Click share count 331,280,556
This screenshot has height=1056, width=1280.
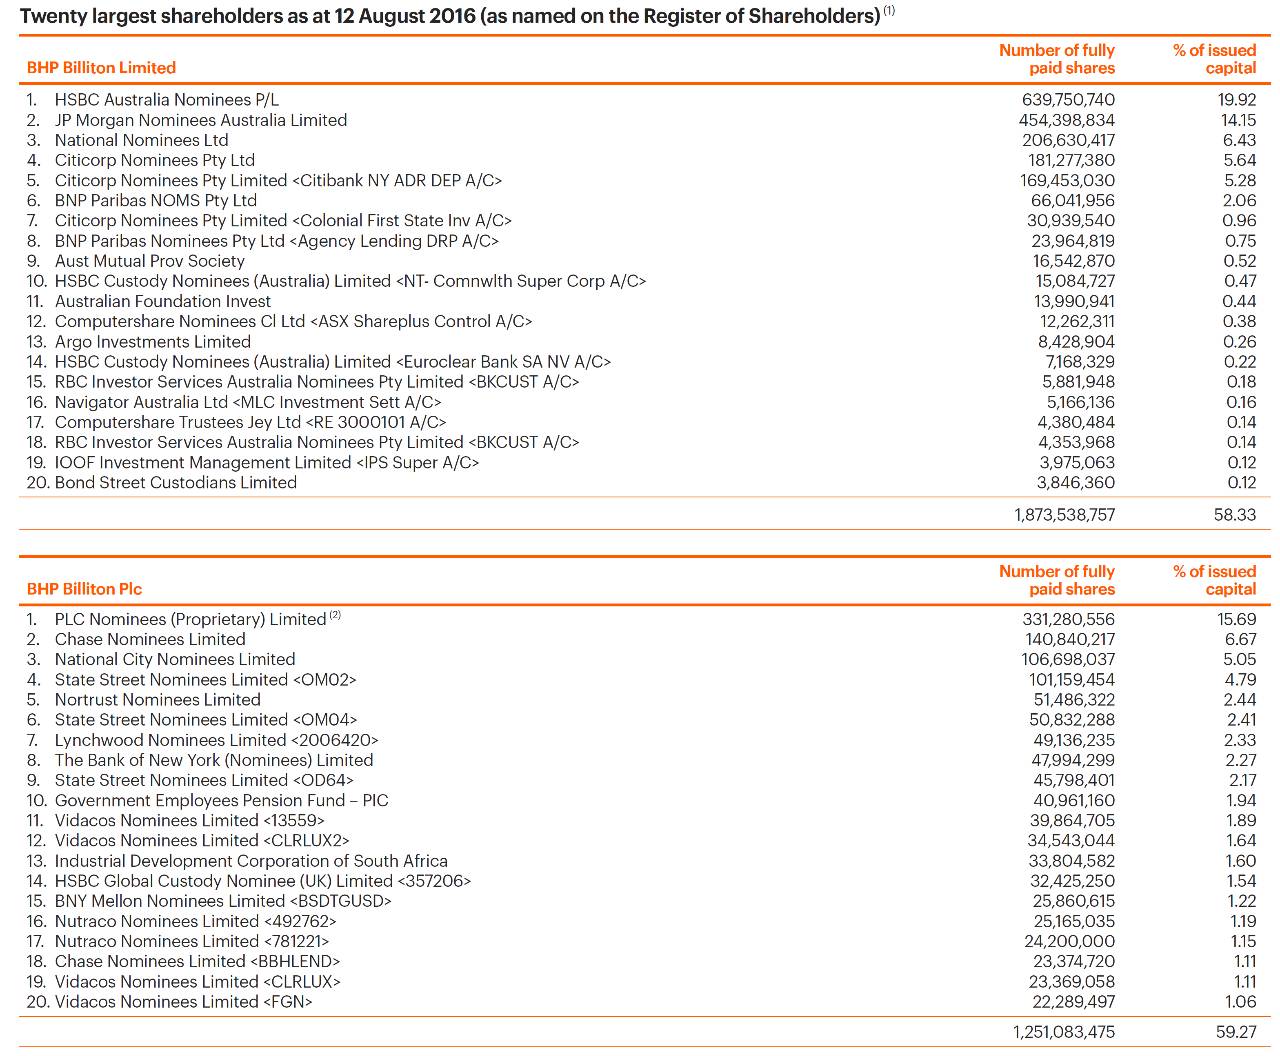click(x=1068, y=619)
